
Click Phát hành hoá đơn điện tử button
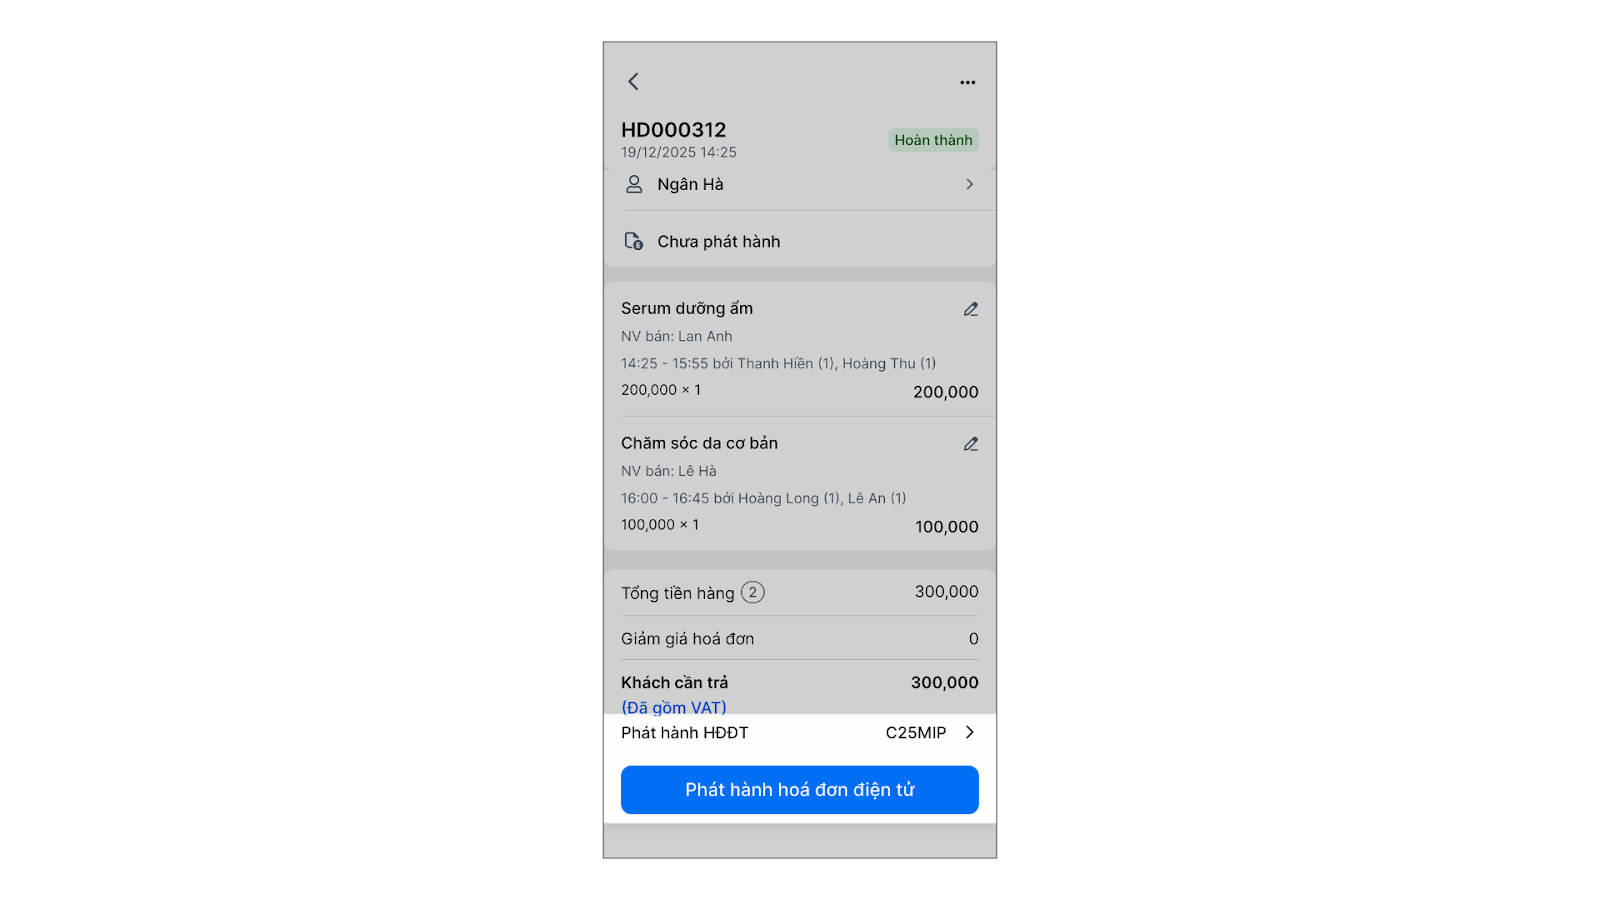pyautogui.click(x=800, y=790)
